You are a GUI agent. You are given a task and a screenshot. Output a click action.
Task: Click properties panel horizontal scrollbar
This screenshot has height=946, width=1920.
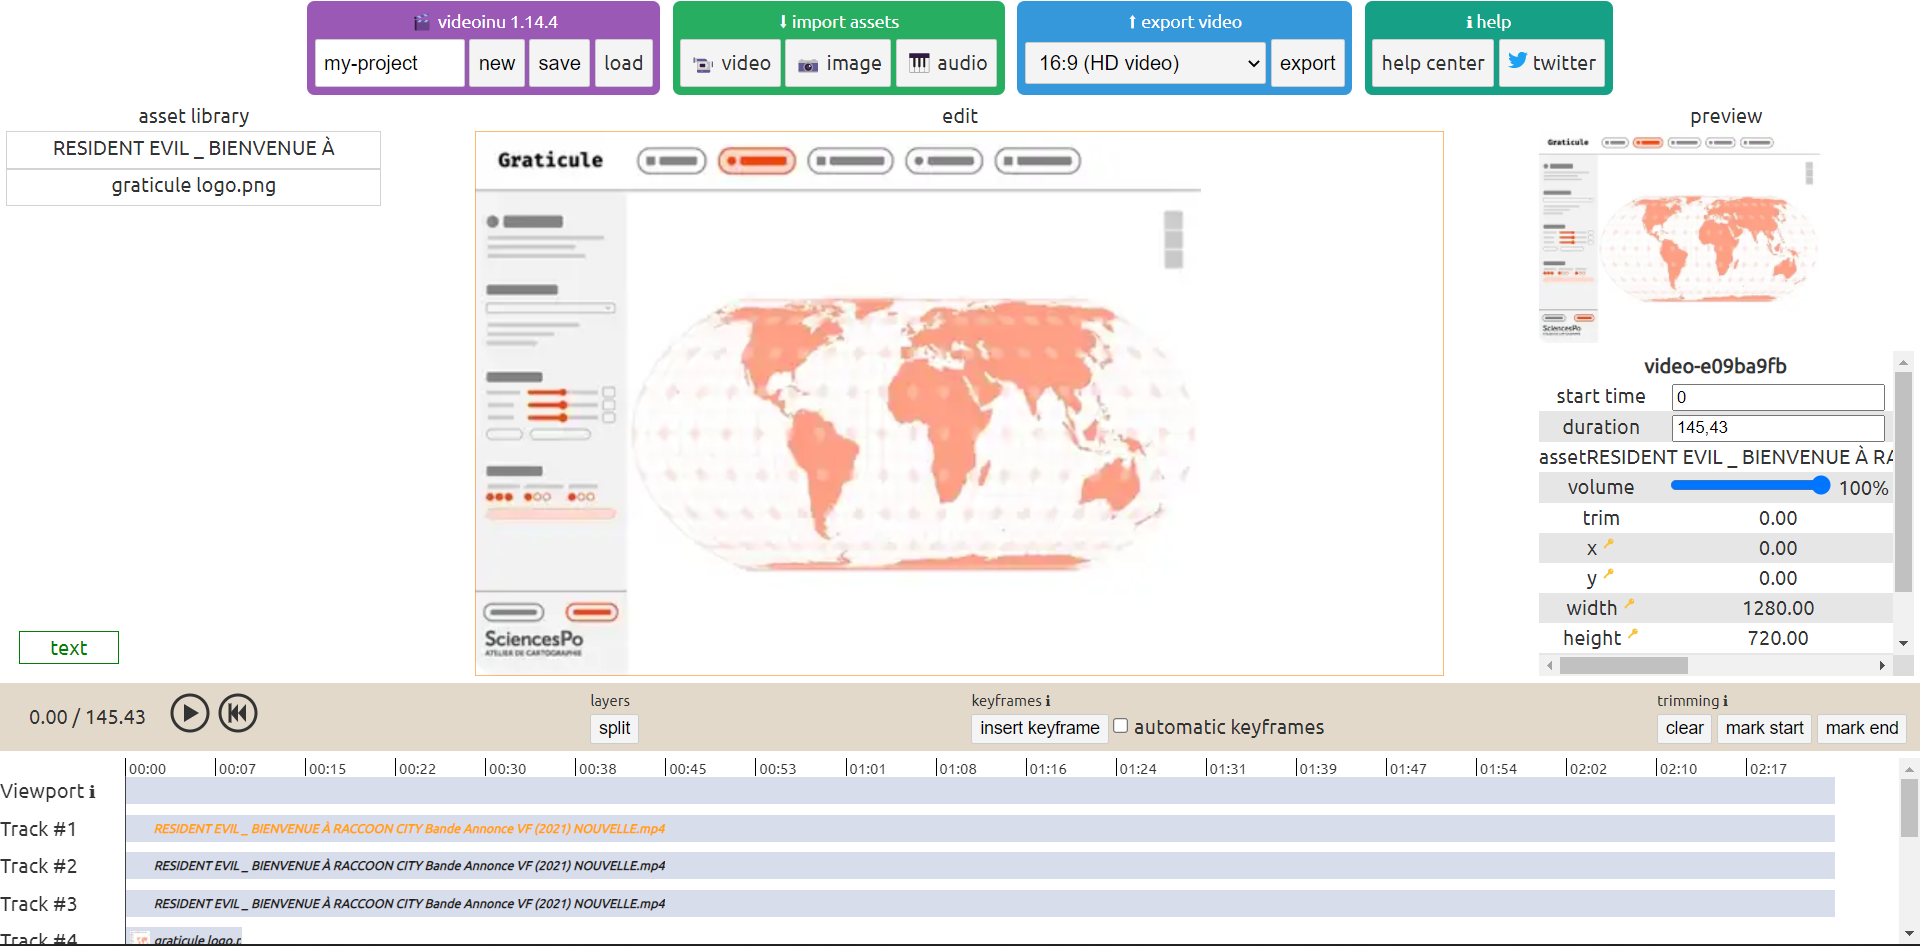click(1623, 665)
